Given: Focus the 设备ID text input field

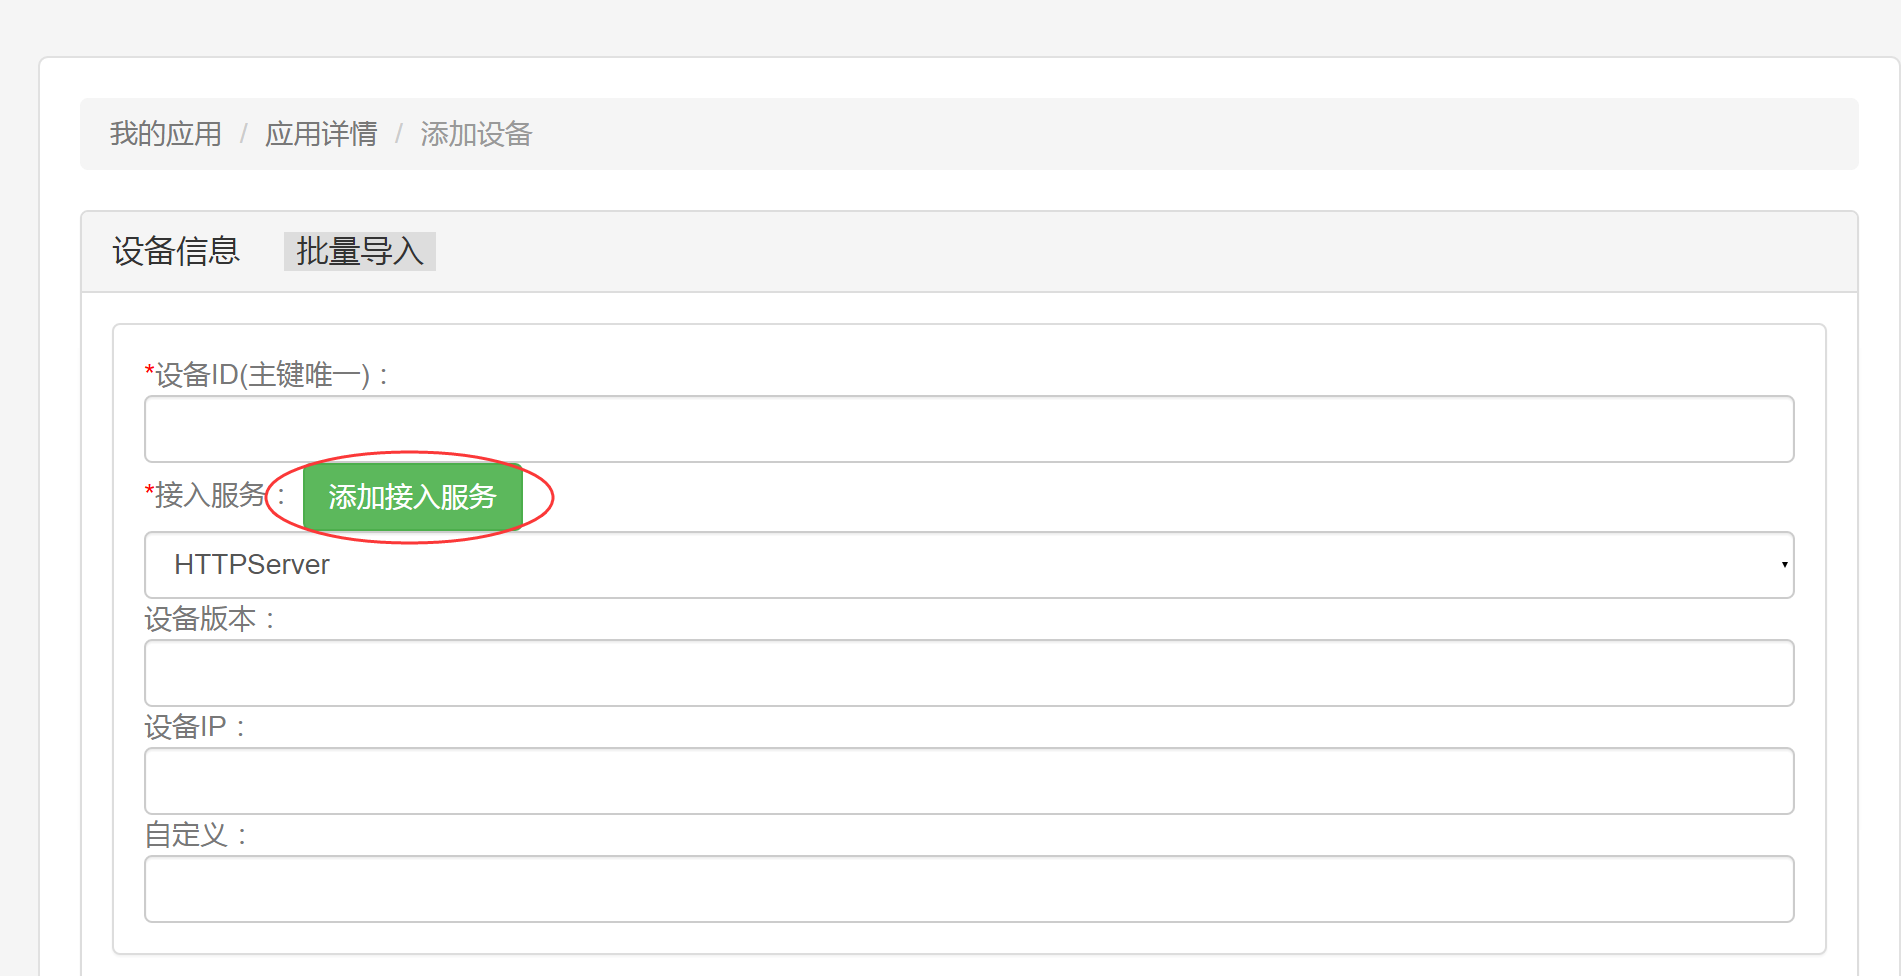Looking at the screenshot, I should tap(968, 429).
